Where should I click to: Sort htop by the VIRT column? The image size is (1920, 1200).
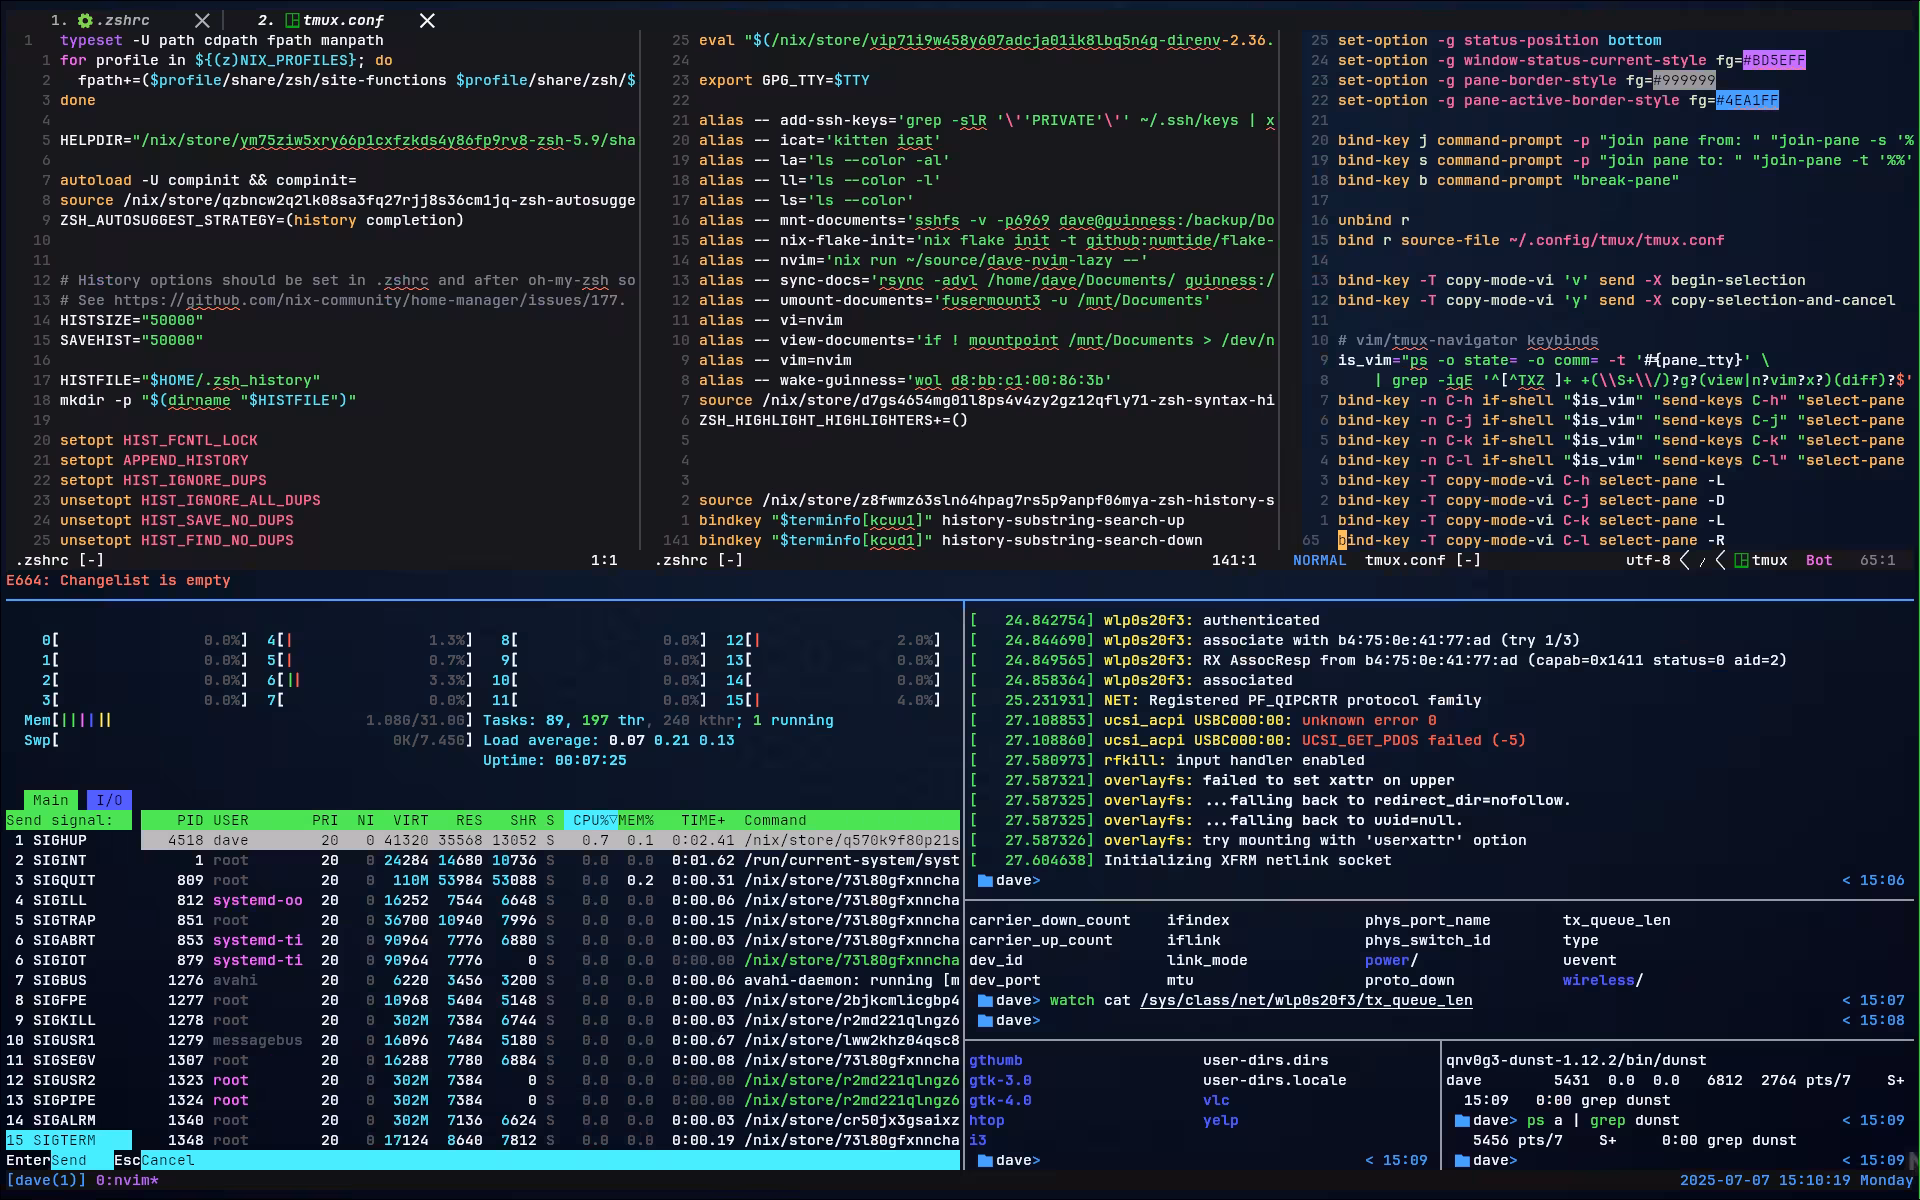[x=411, y=820]
